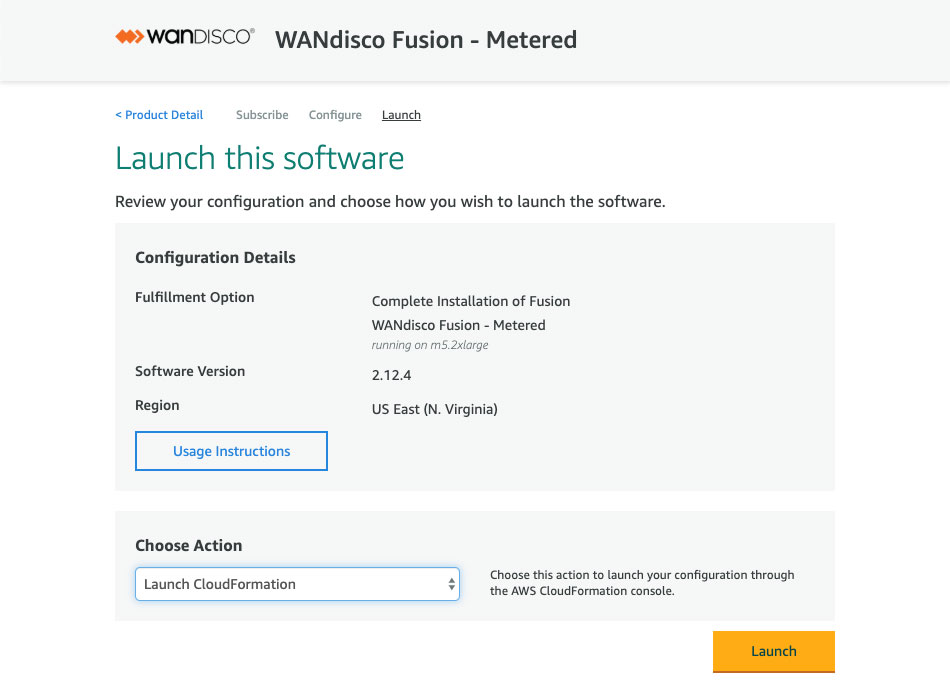This screenshot has width=950, height=685.
Task: Select the Launch step tab
Action: (x=401, y=115)
